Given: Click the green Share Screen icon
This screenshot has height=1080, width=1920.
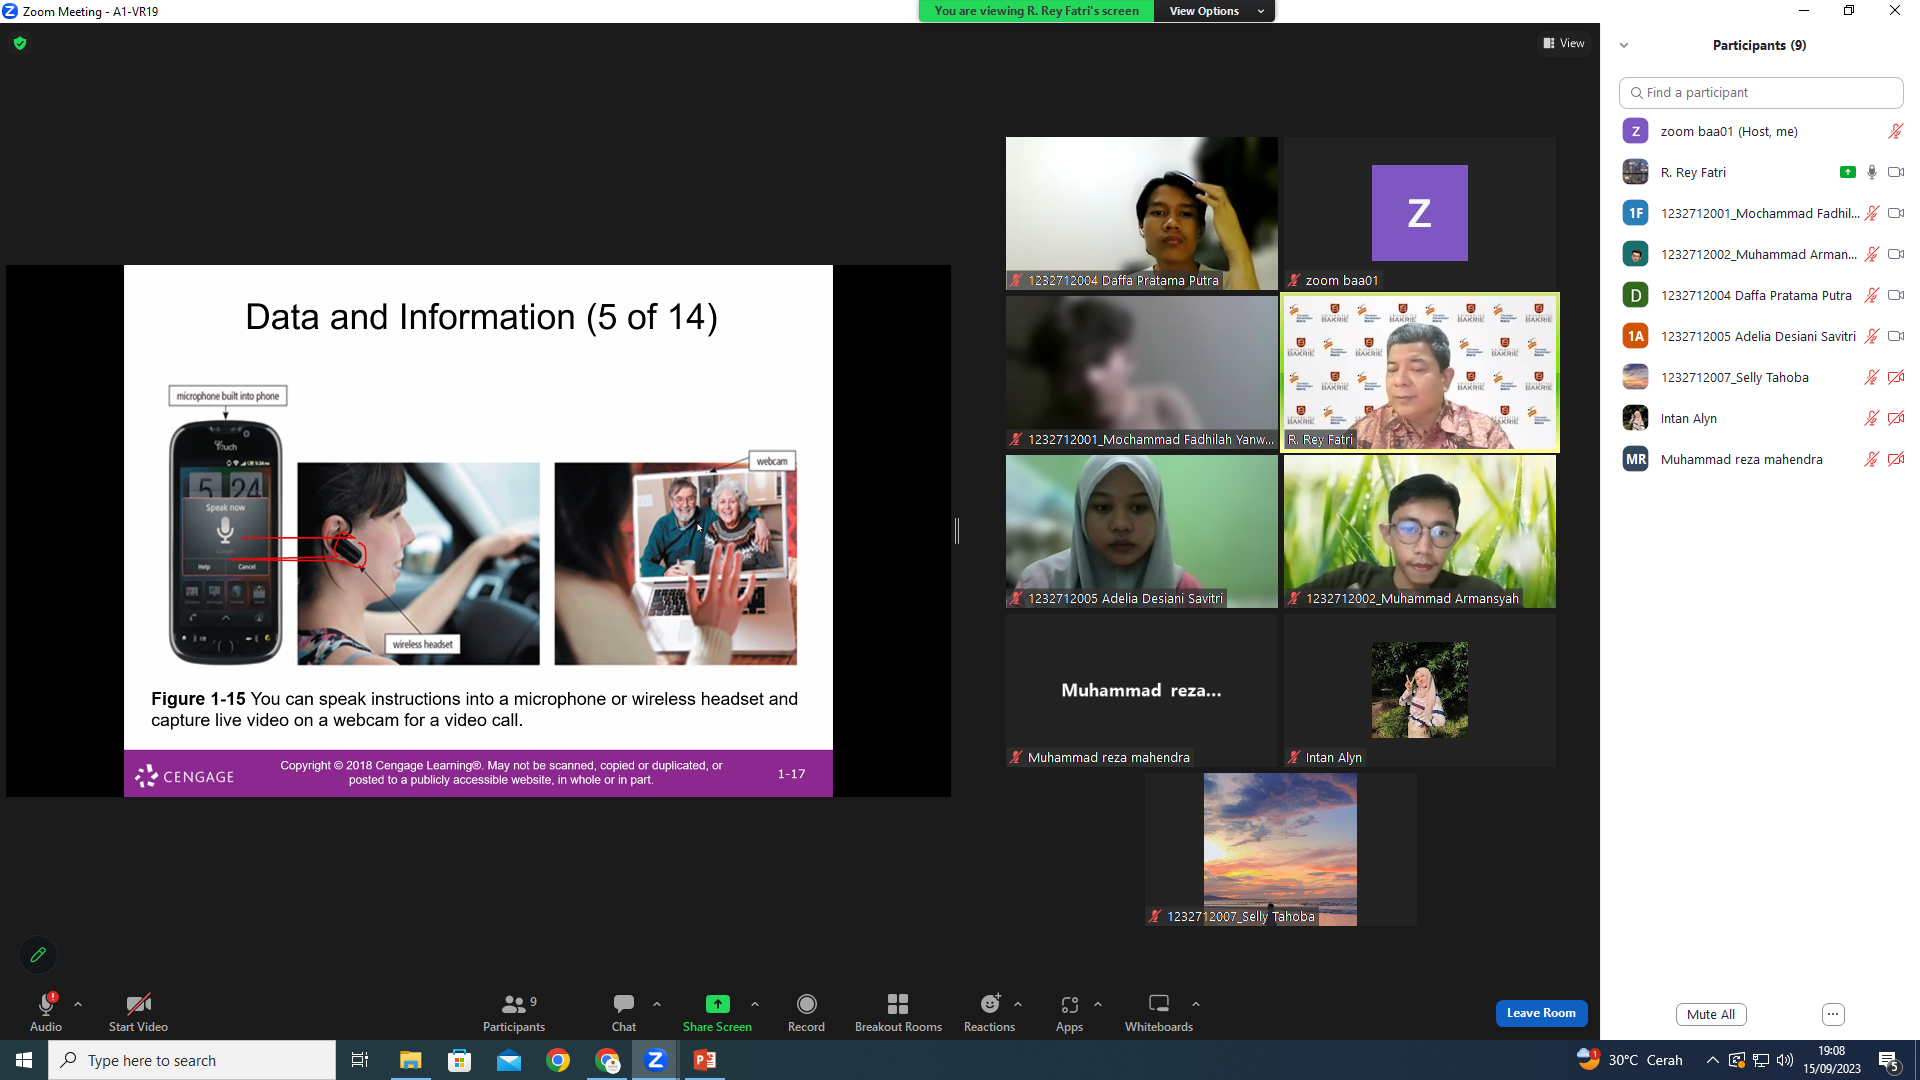Looking at the screenshot, I should [x=717, y=1004].
